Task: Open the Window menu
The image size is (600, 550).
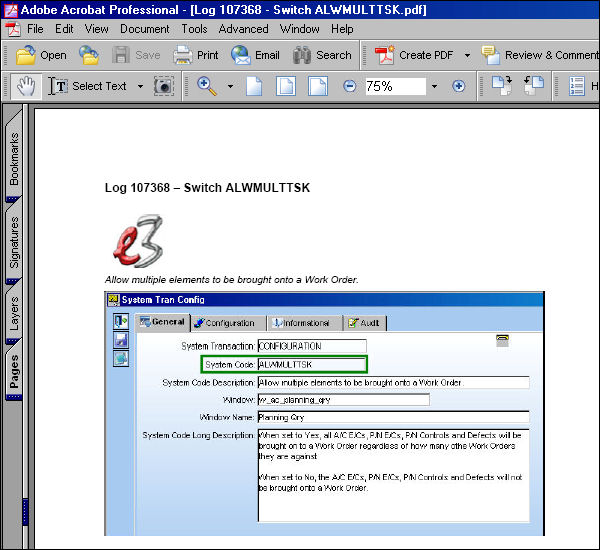Action: click(x=300, y=29)
